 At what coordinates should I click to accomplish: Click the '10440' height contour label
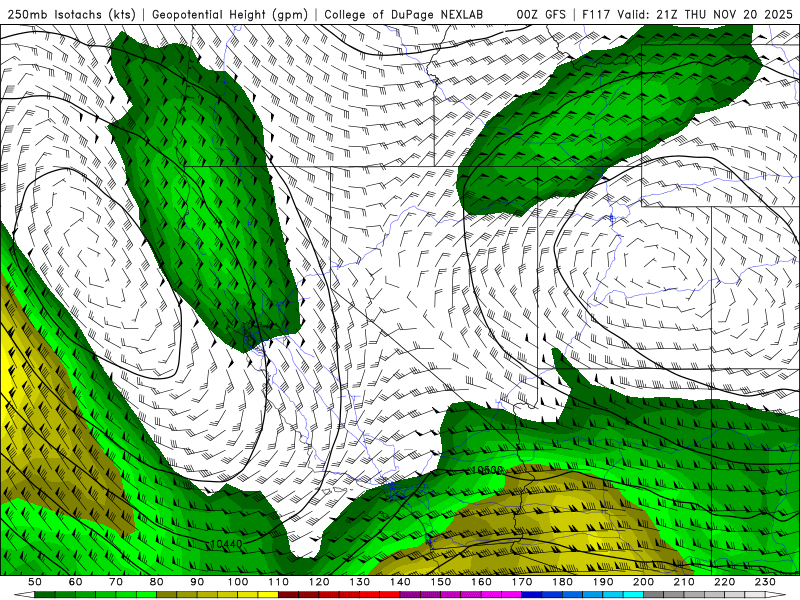click(x=227, y=544)
